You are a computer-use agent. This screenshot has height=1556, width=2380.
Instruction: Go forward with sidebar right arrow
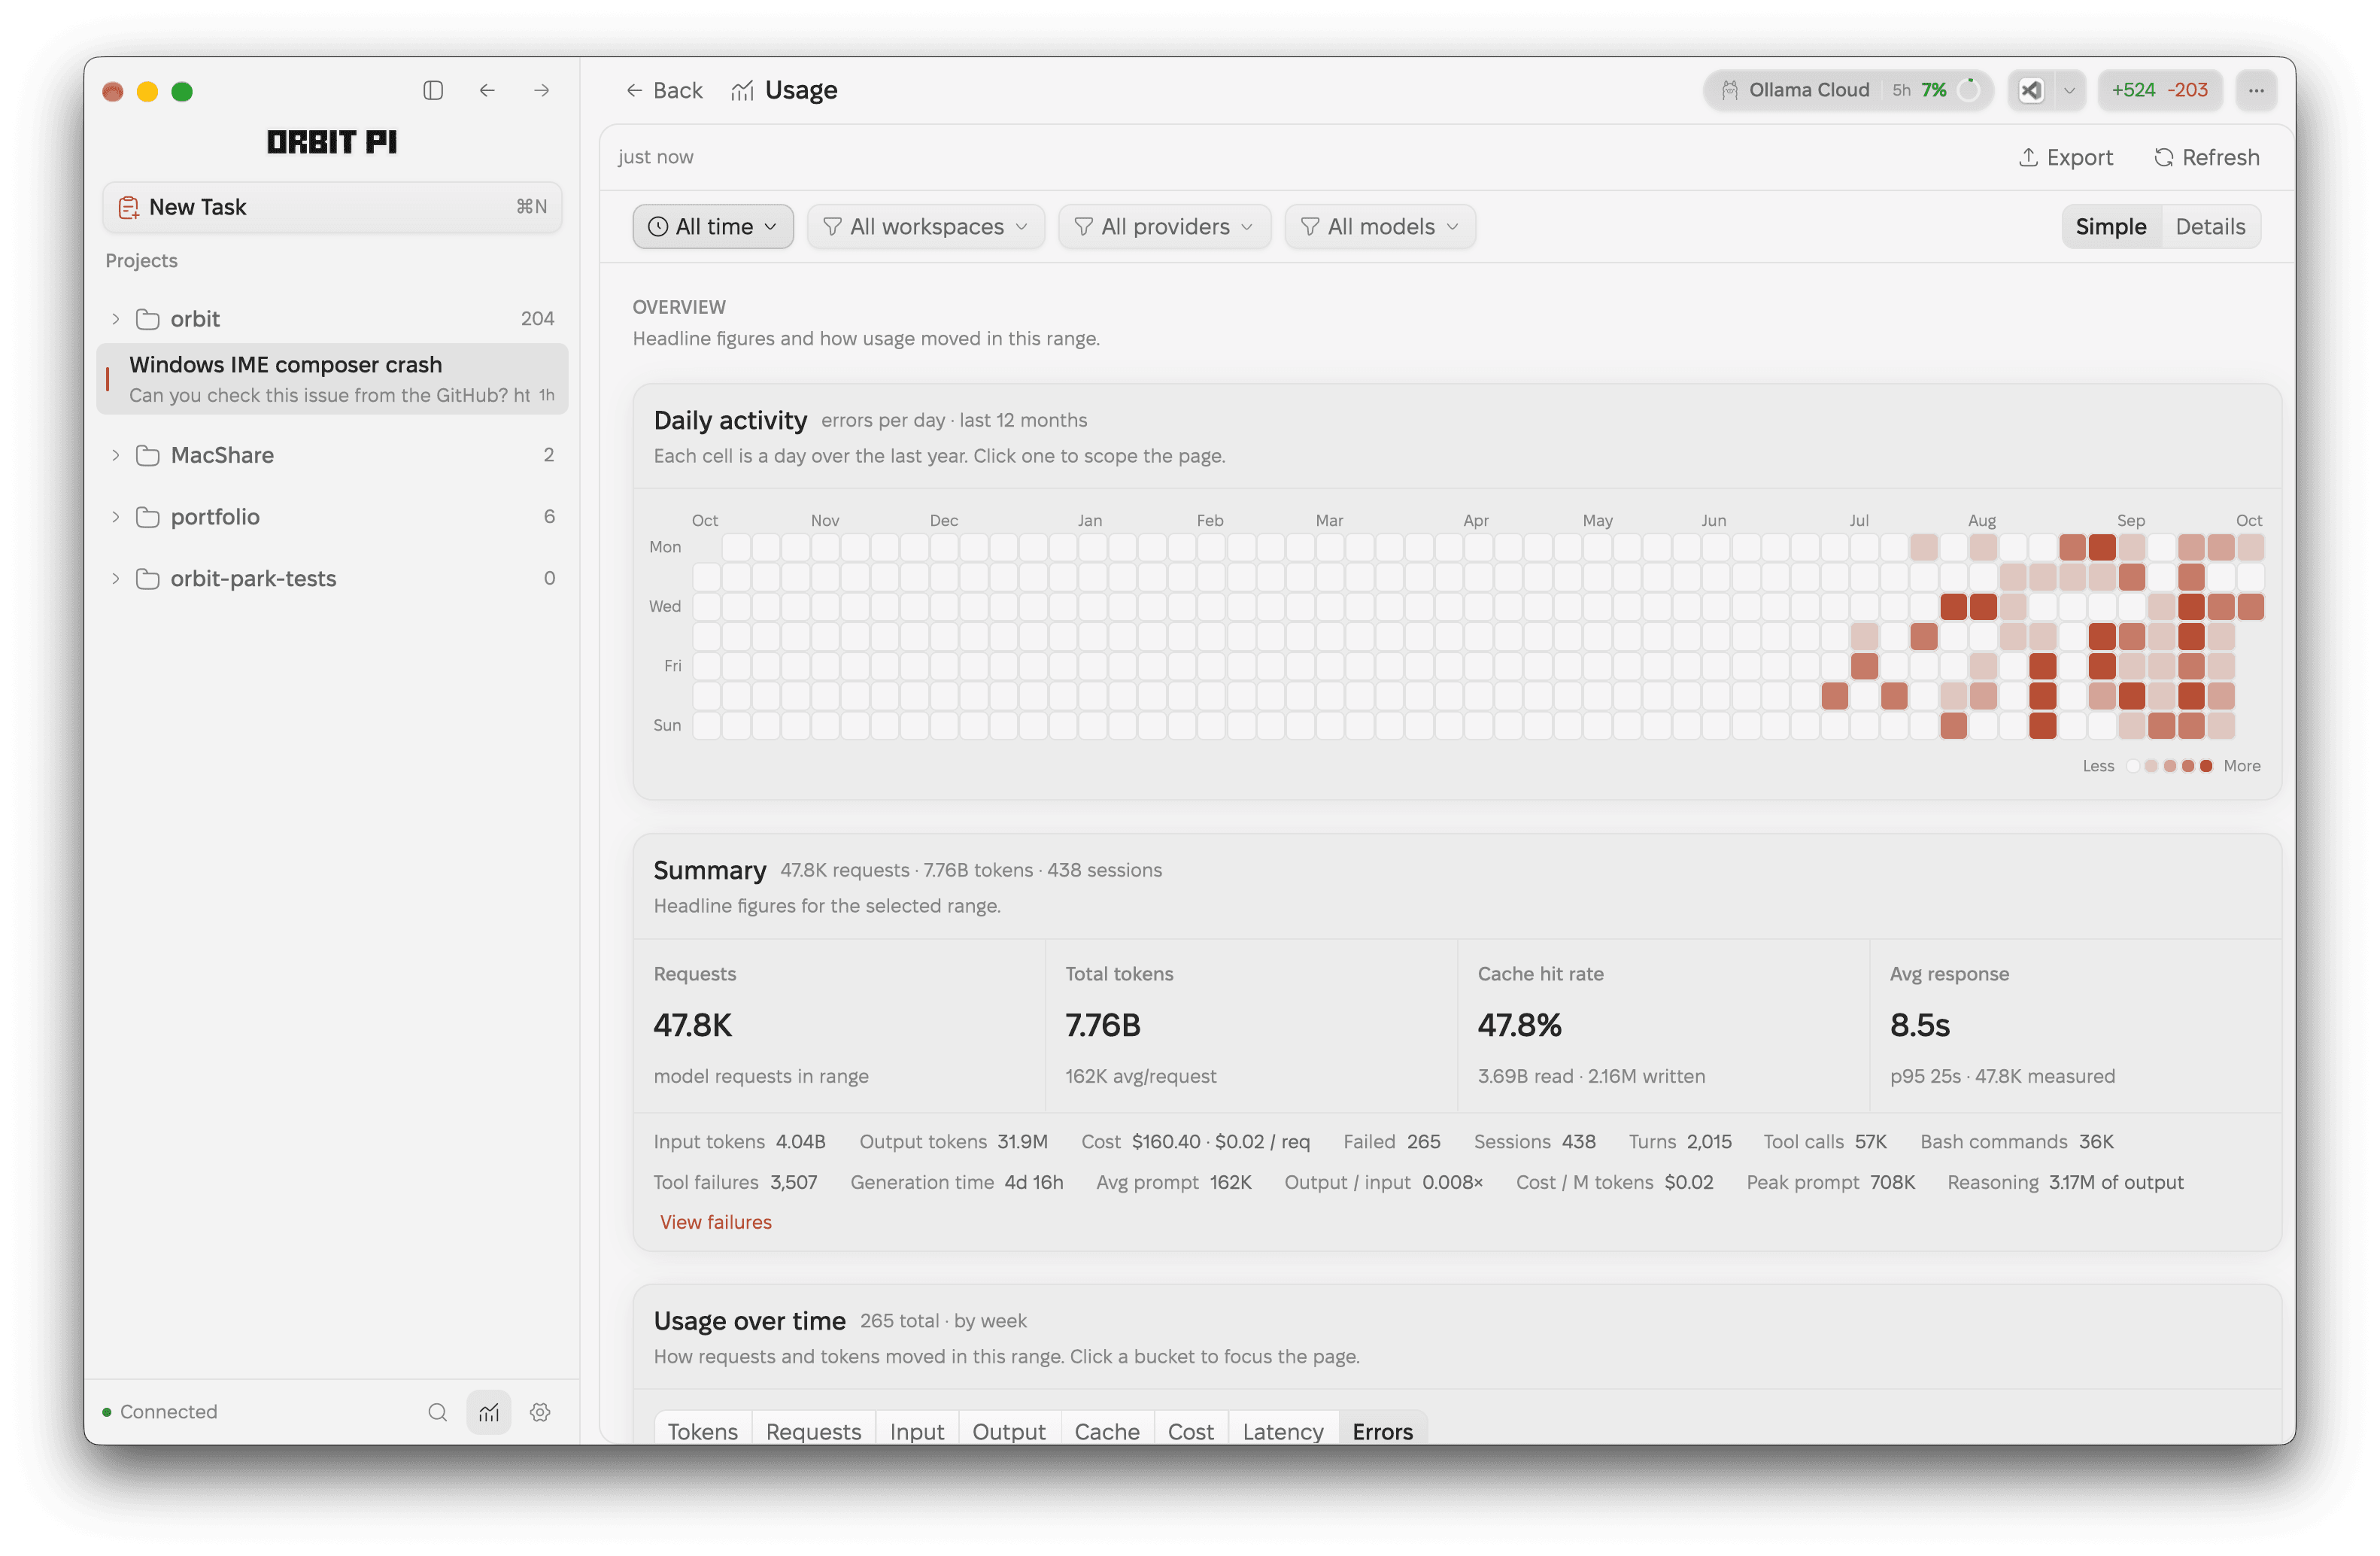click(x=542, y=90)
